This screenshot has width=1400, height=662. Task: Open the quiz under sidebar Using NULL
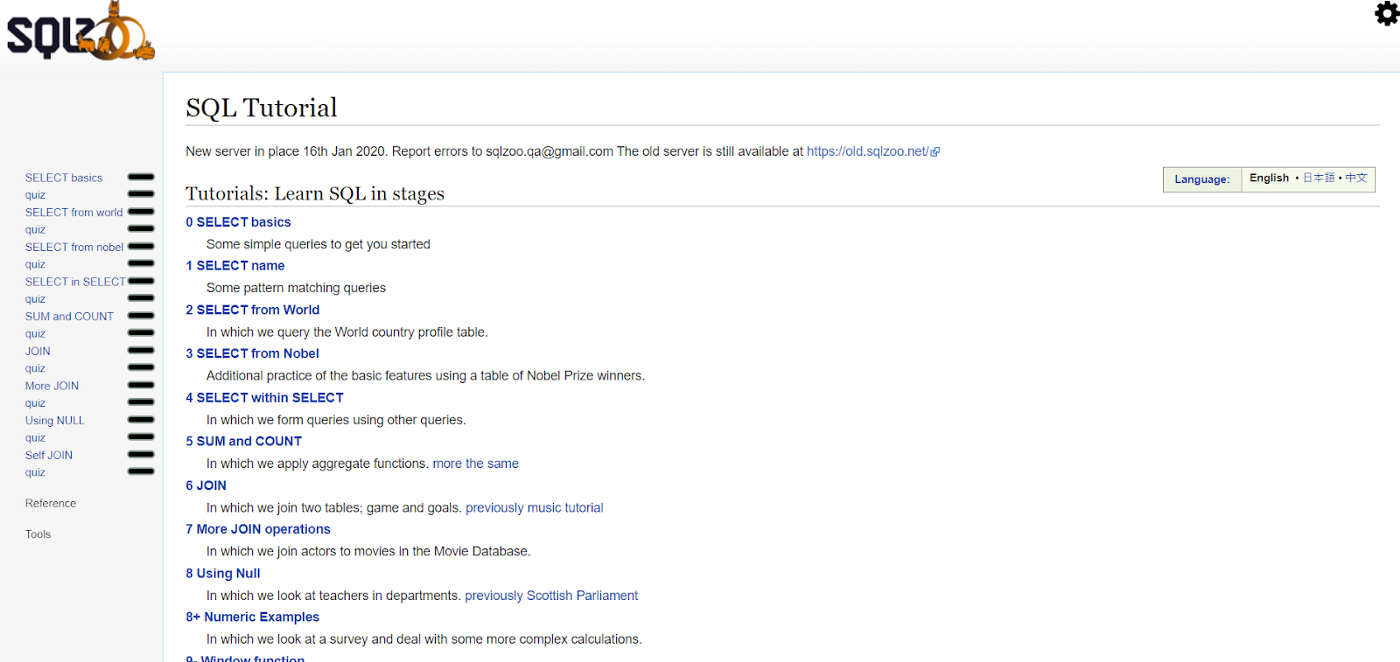click(35, 438)
